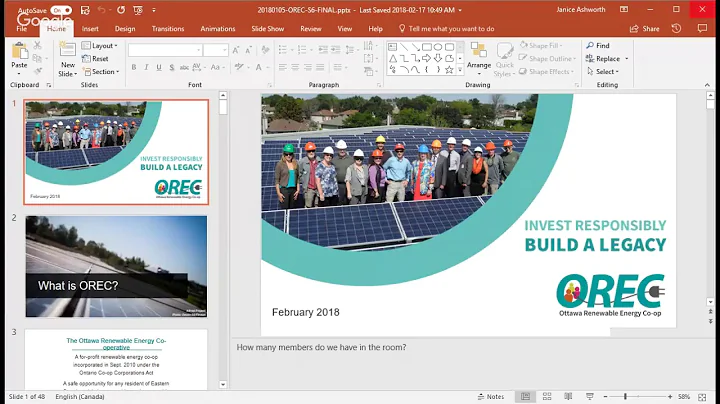Viewport: 720px width, 404px height.
Task: Open the Section dropdown
Action: (101, 72)
